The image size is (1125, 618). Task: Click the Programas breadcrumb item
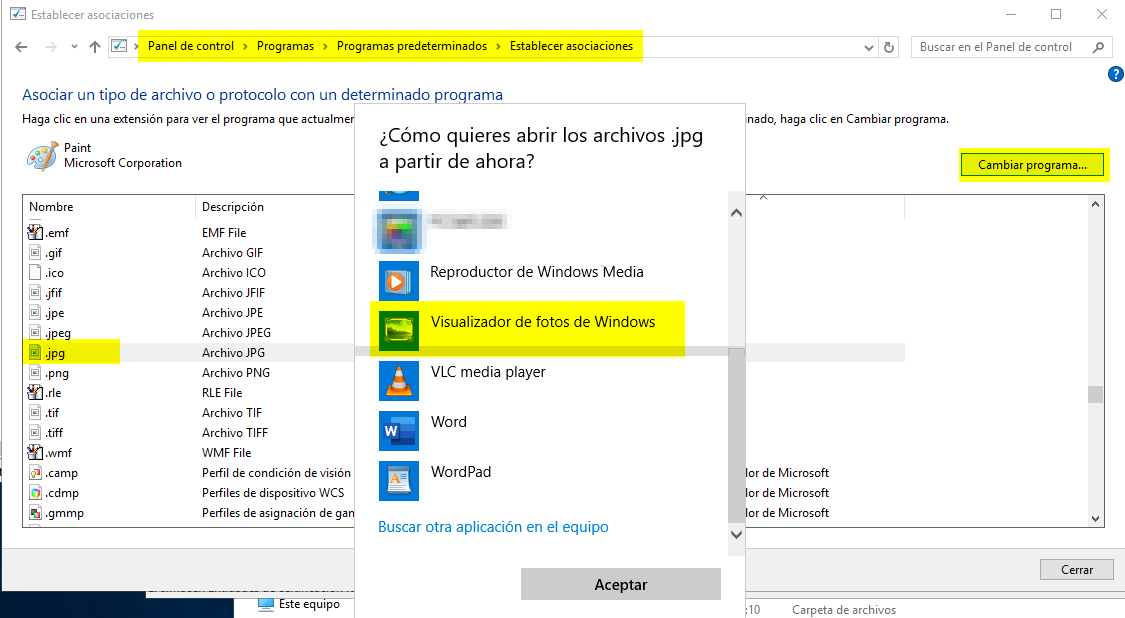[285, 46]
